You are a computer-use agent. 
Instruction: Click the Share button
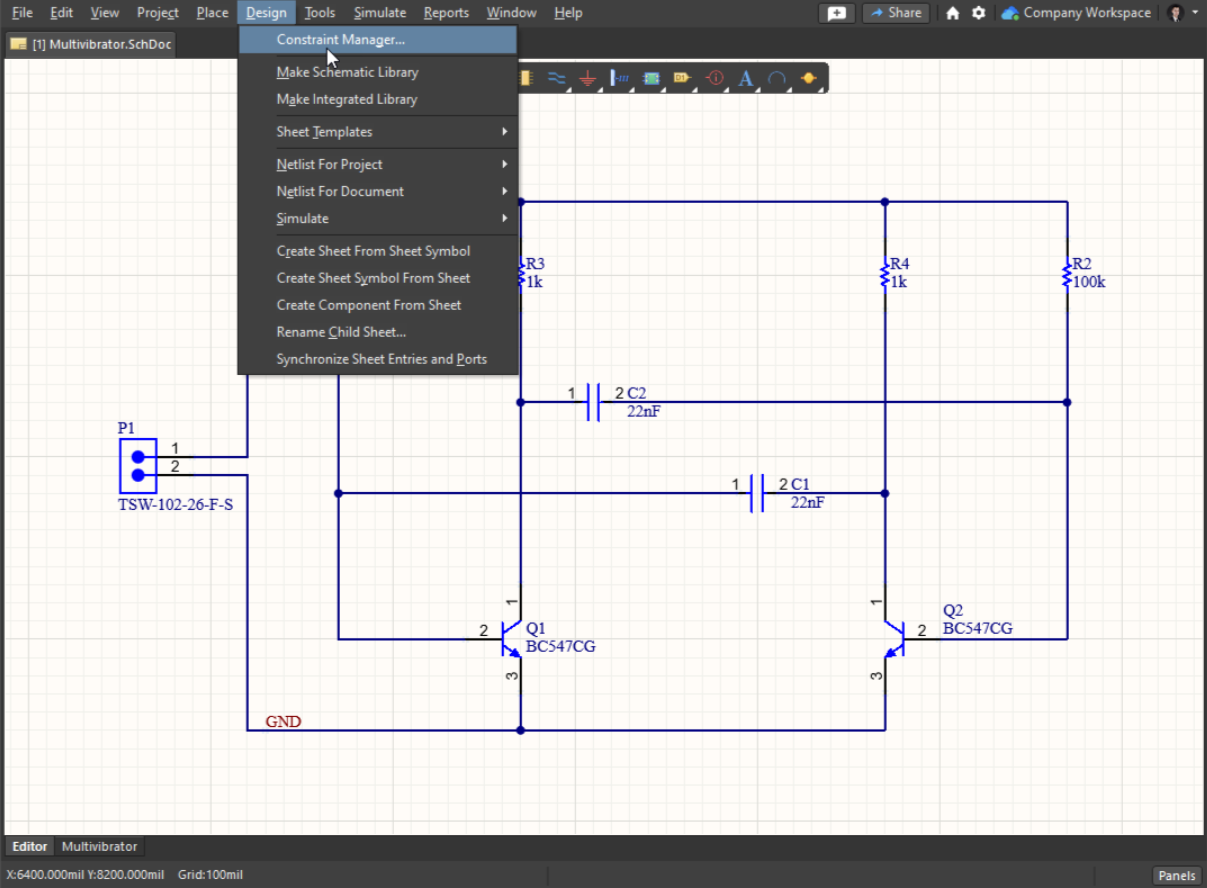pos(894,13)
